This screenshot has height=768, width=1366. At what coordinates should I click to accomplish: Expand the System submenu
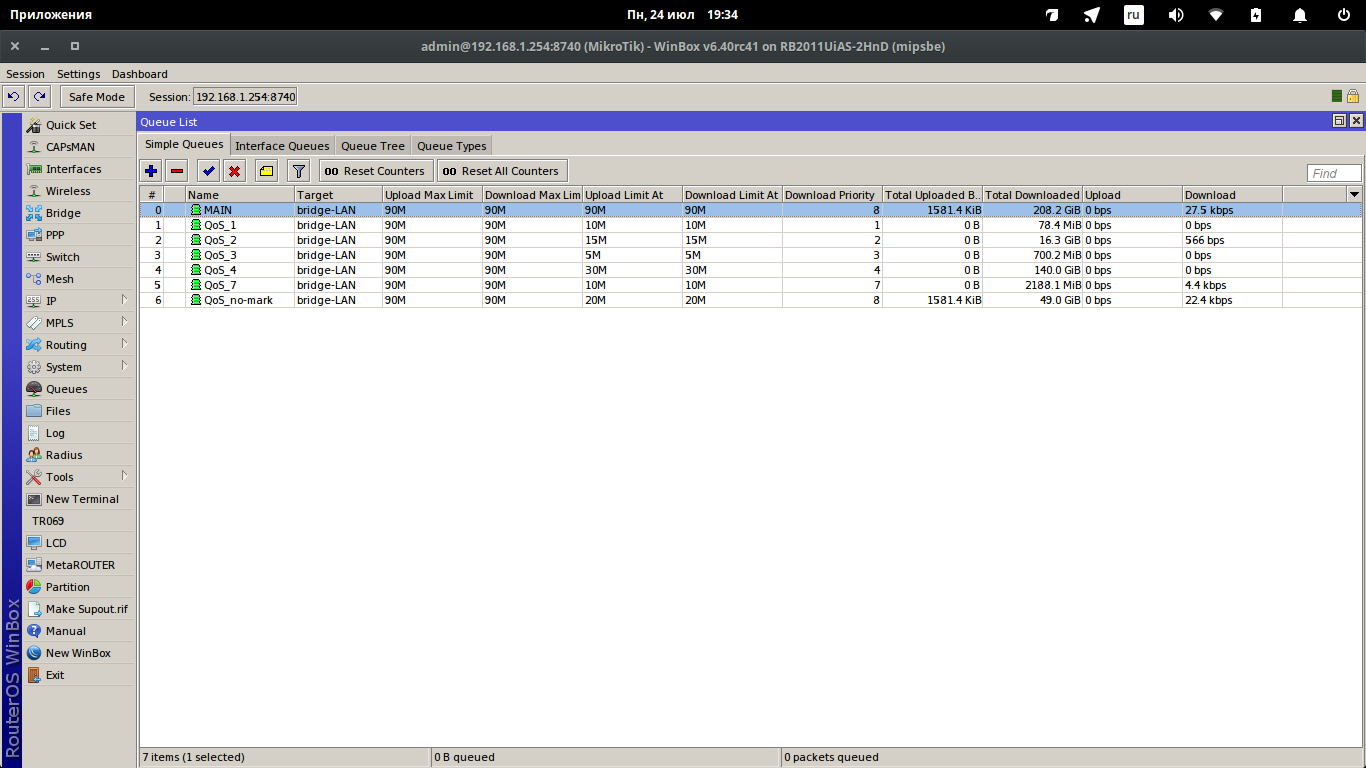click(x=79, y=367)
